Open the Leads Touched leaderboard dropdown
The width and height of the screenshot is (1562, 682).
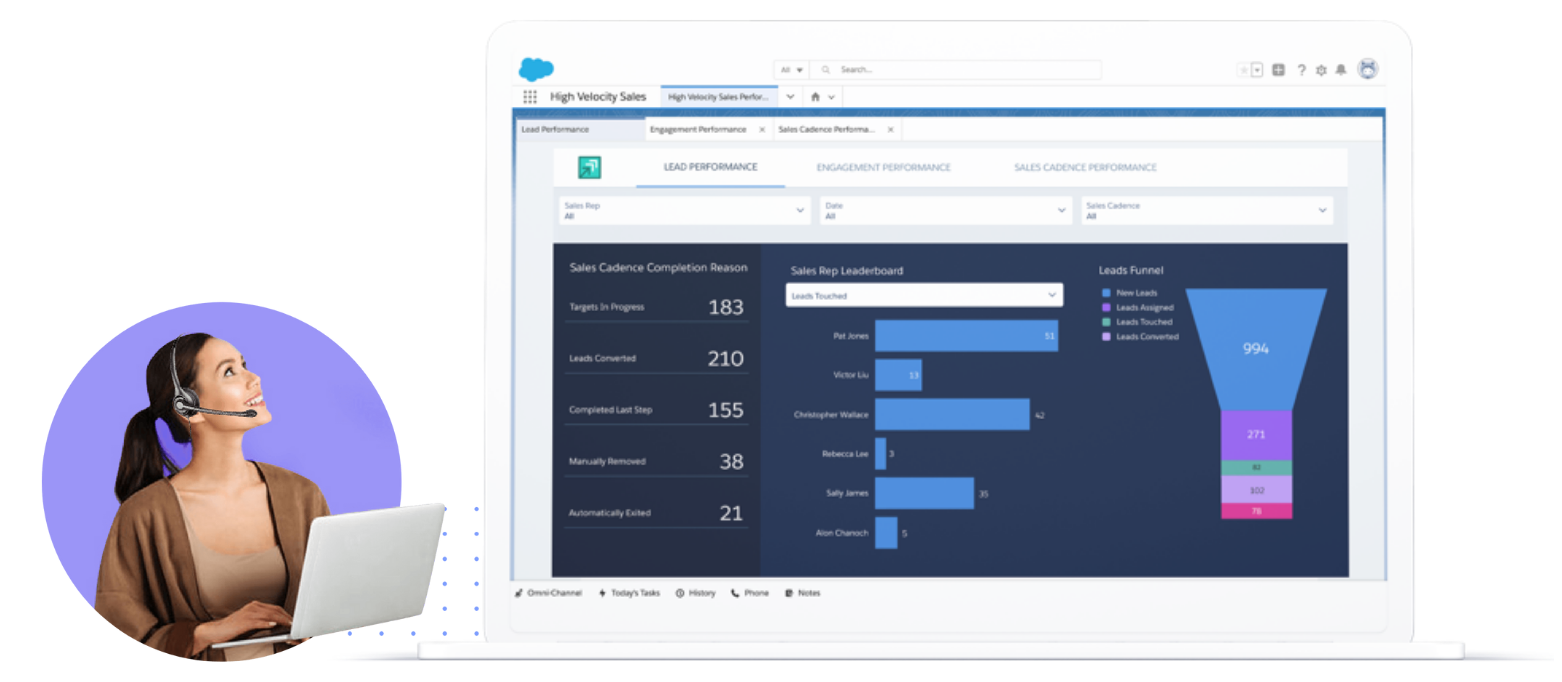pyautogui.click(x=924, y=295)
